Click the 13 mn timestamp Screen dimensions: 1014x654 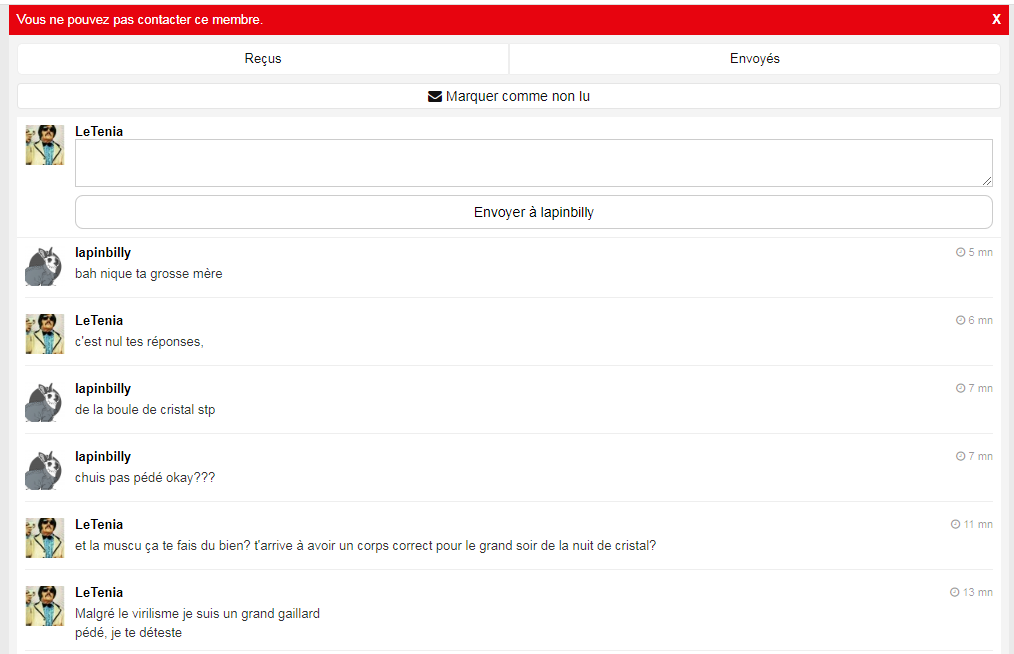point(977,593)
